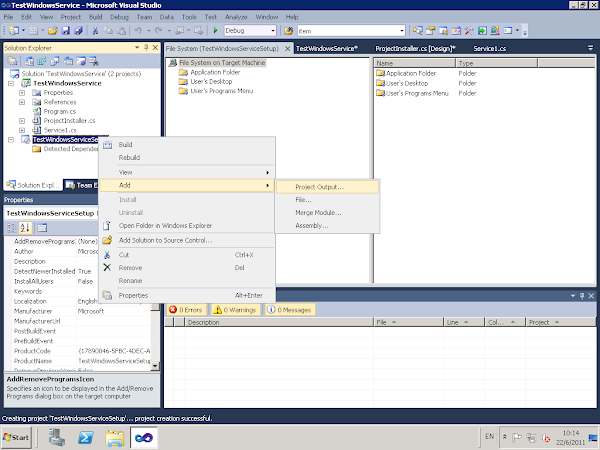Close the File System document tab
Image resolution: width=600 pixels, height=450 pixels.
[x=287, y=49]
